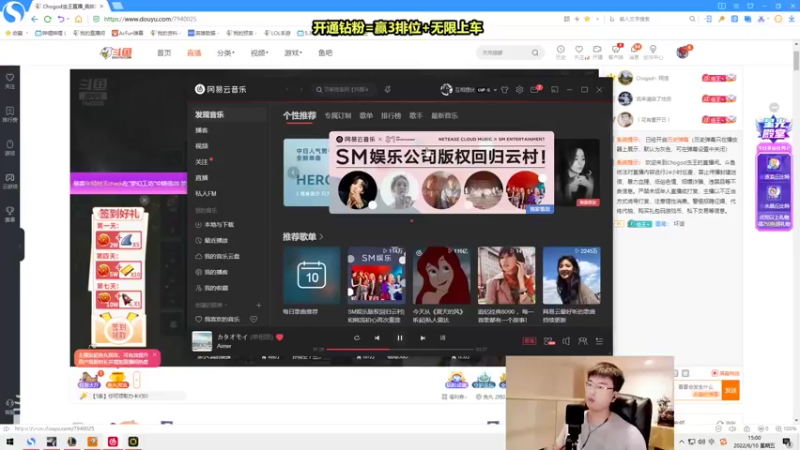
Task: Select 视频 in the sidebar
Action: point(202,146)
